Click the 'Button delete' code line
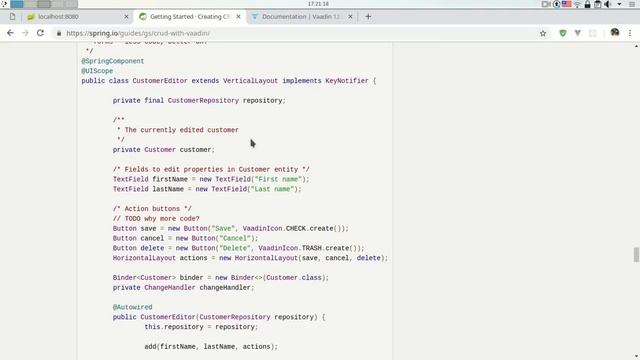The image size is (640, 360). [238, 248]
